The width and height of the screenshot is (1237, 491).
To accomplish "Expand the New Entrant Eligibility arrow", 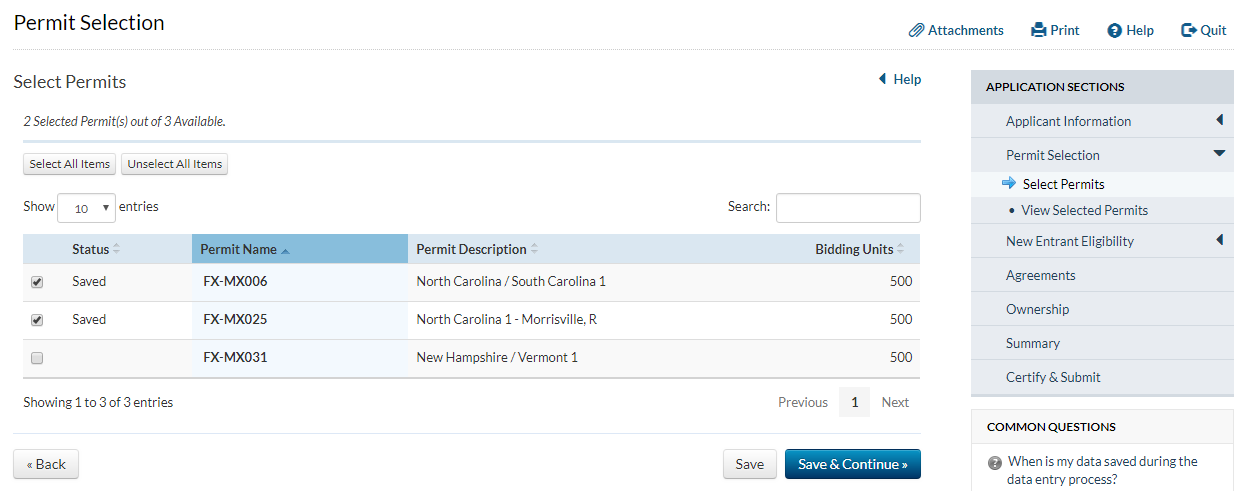I will pyautogui.click(x=1219, y=240).
